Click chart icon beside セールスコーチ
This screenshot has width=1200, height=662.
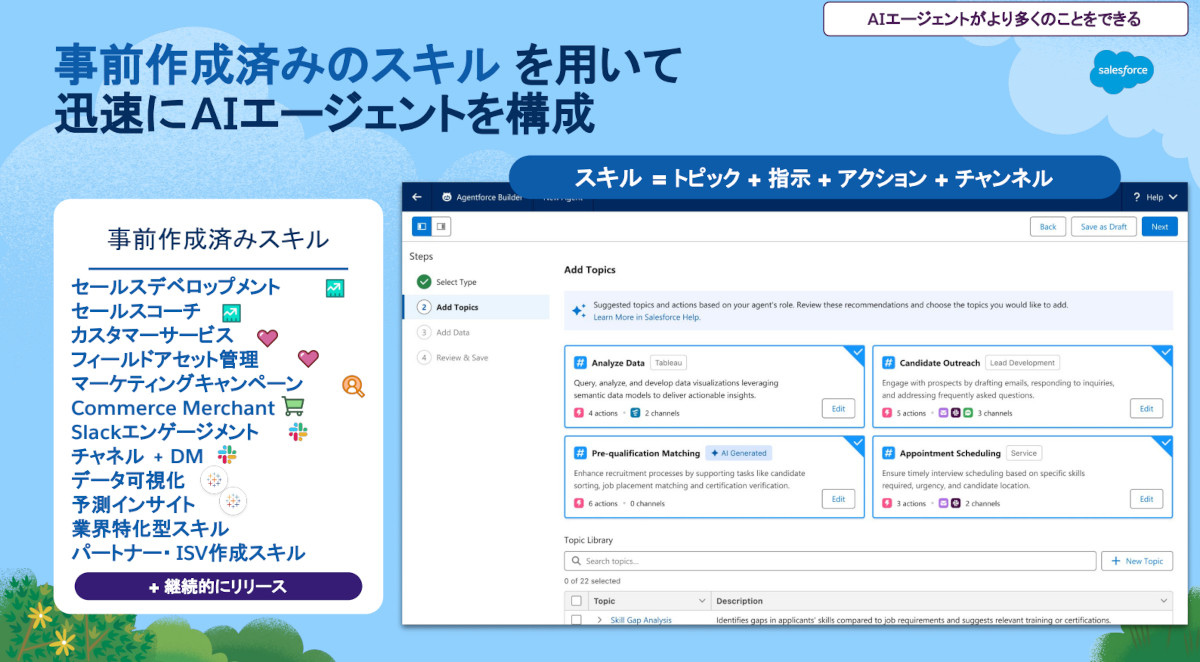[x=231, y=313]
